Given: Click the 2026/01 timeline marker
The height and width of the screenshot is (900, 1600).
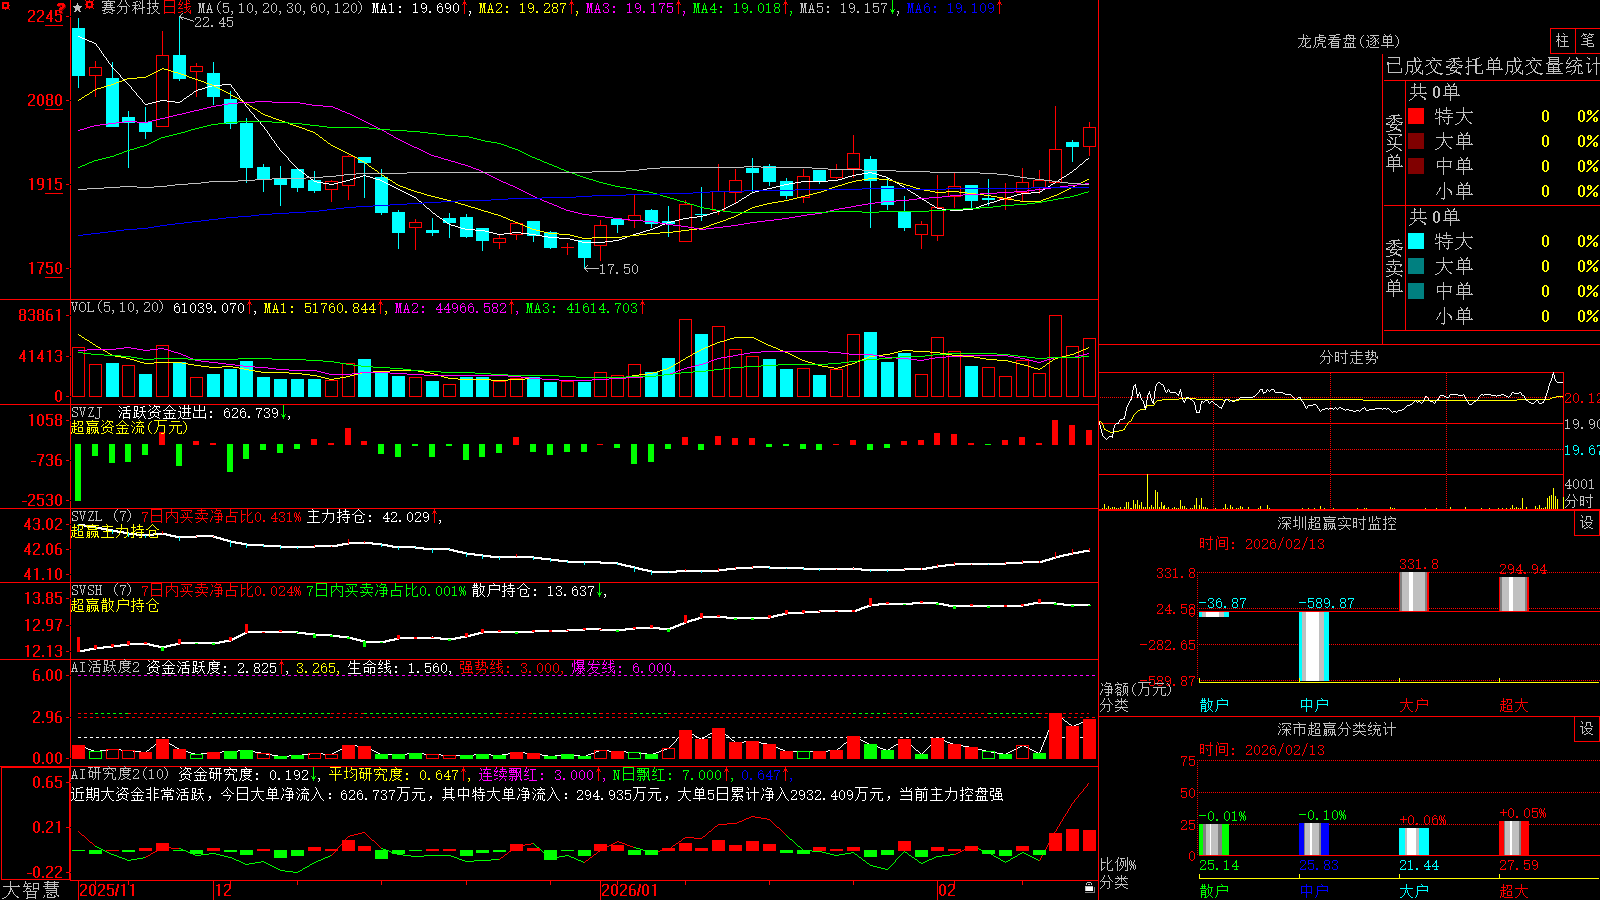Looking at the screenshot, I should [x=630, y=890].
